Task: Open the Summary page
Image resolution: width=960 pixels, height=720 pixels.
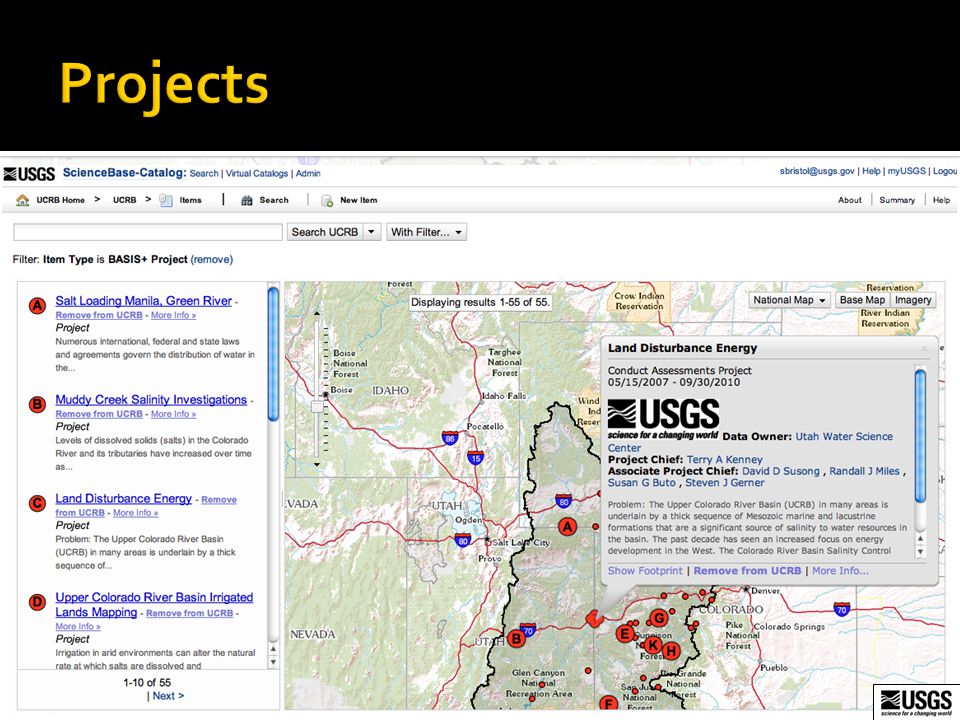Action: point(897,200)
